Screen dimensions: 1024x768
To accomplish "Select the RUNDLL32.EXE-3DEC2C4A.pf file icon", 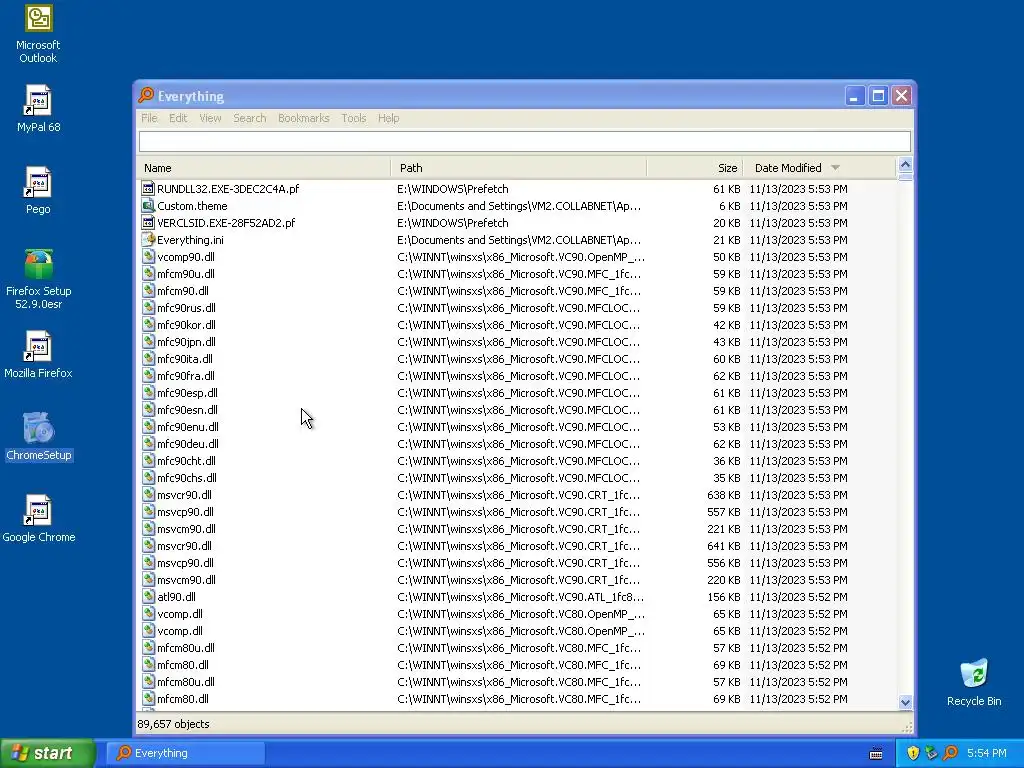I will [x=148, y=189].
